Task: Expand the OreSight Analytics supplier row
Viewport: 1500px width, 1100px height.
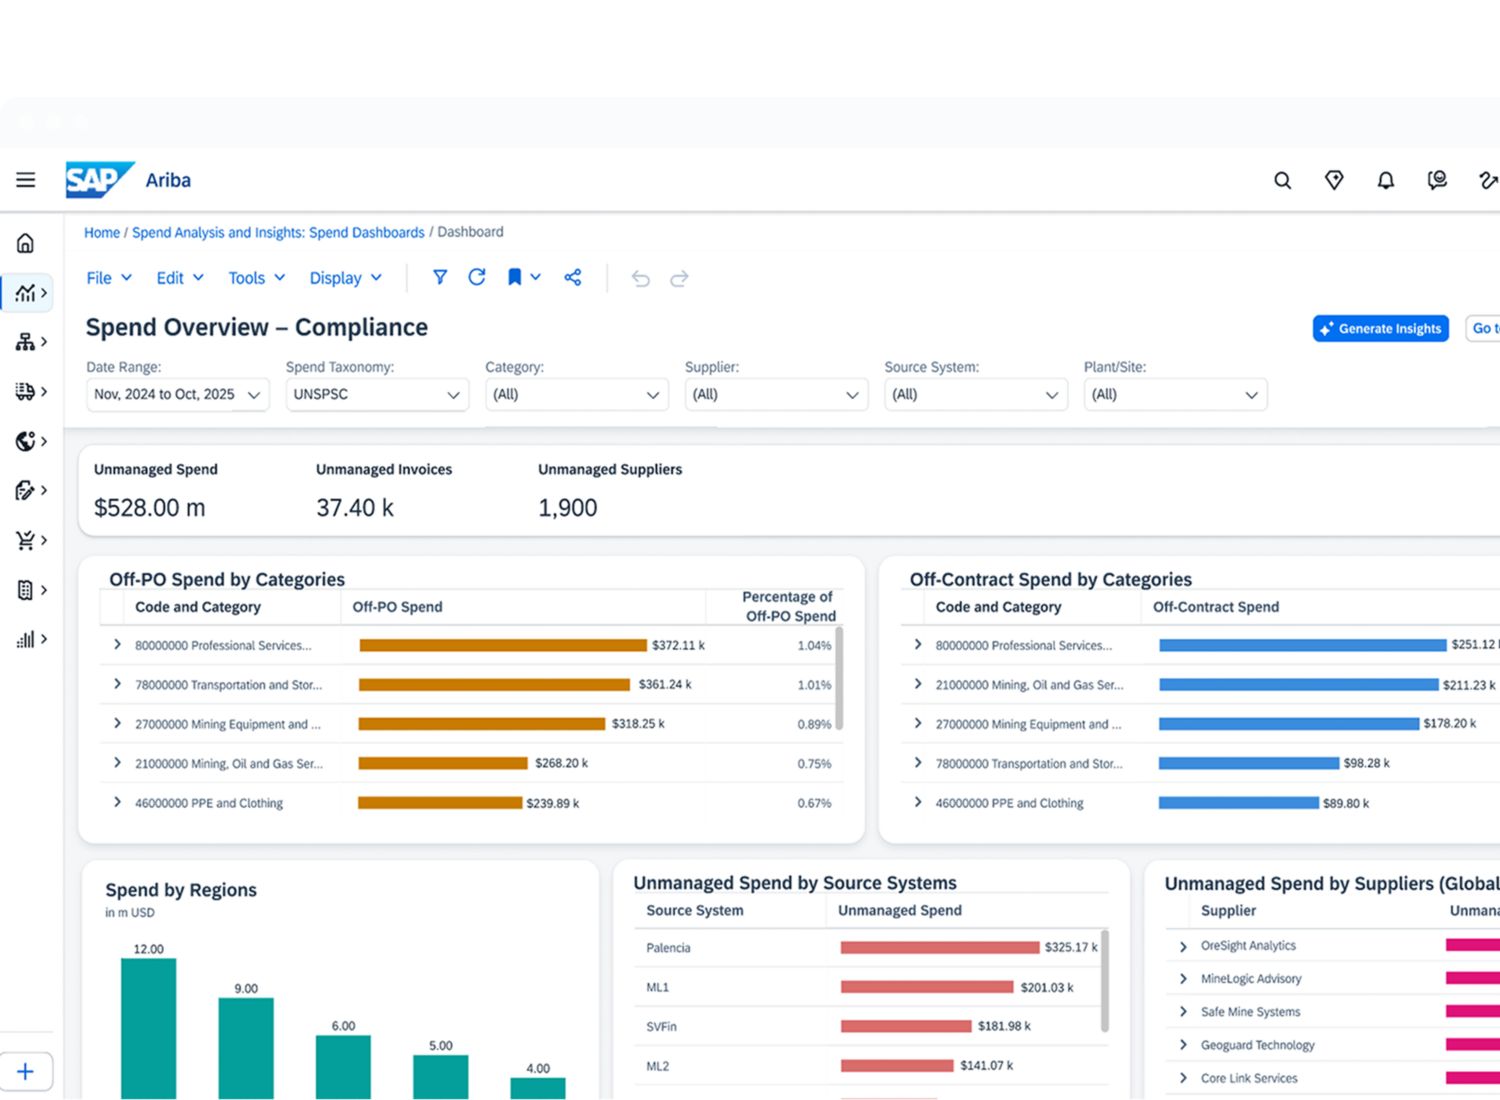Action: tap(1183, 946)
